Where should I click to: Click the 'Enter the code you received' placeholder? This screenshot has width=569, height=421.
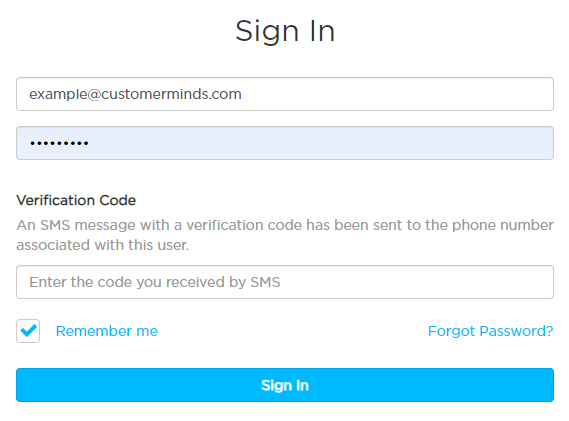[155, 282]
